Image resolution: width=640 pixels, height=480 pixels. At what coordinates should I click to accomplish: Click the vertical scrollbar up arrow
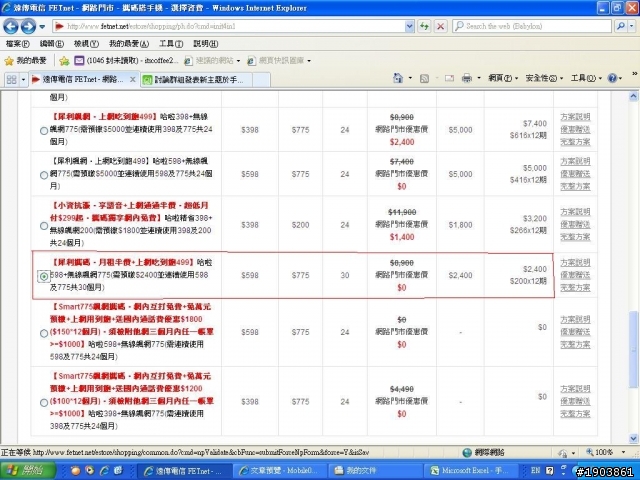pyautogui.click(x=633, y=97)
